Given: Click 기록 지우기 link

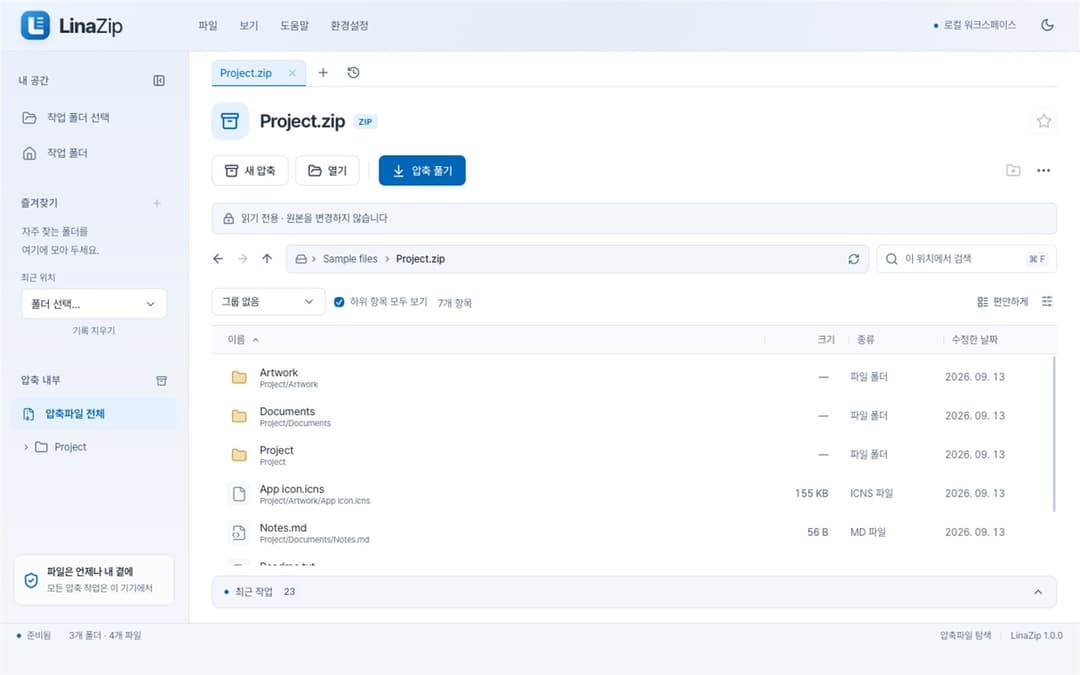Looking at the screenshot, I should (x=94, y=331).
